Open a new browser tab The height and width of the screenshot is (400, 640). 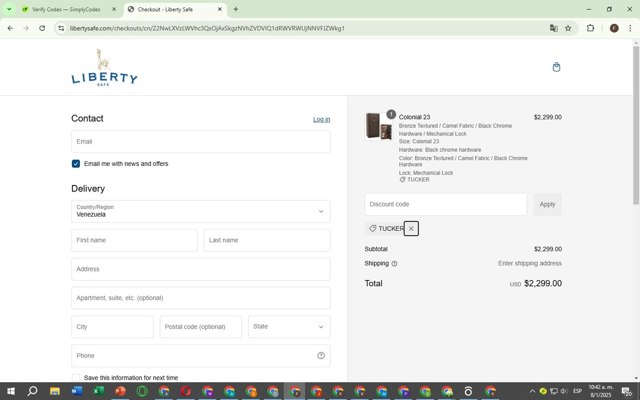pos(236,9)
